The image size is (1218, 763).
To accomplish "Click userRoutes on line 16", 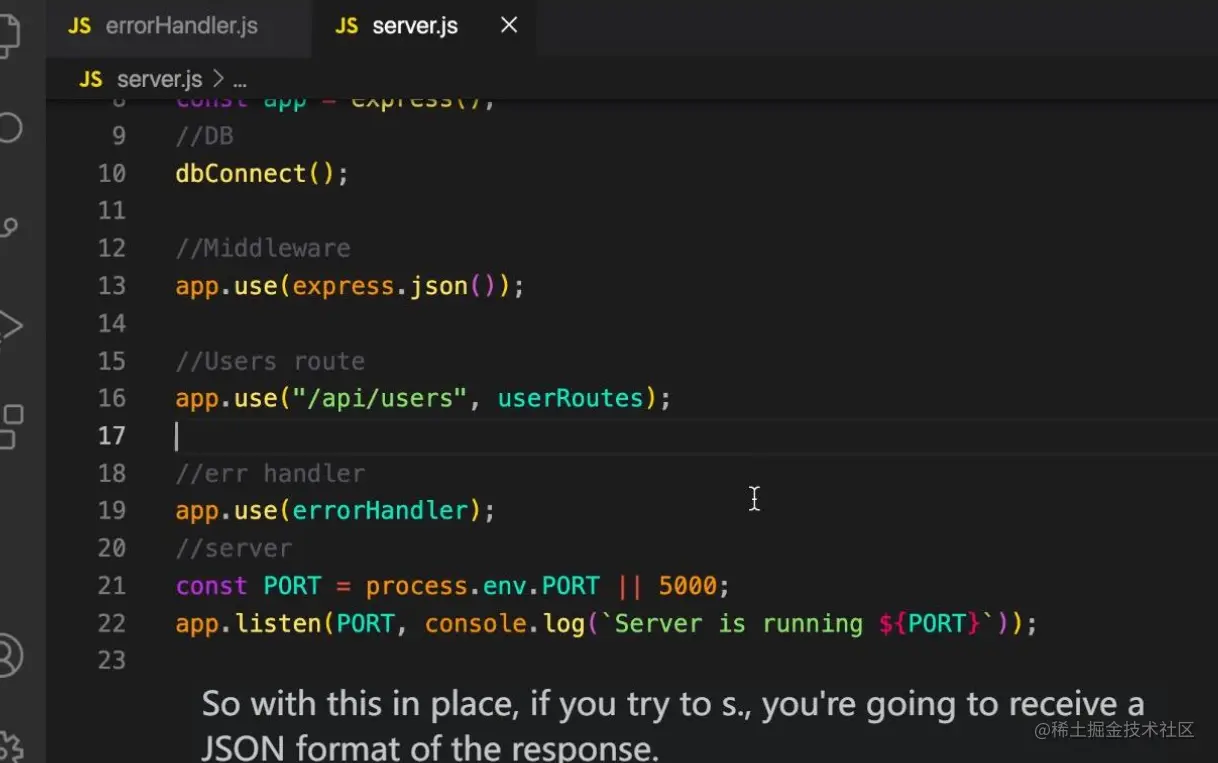I will tap(571, 398).
